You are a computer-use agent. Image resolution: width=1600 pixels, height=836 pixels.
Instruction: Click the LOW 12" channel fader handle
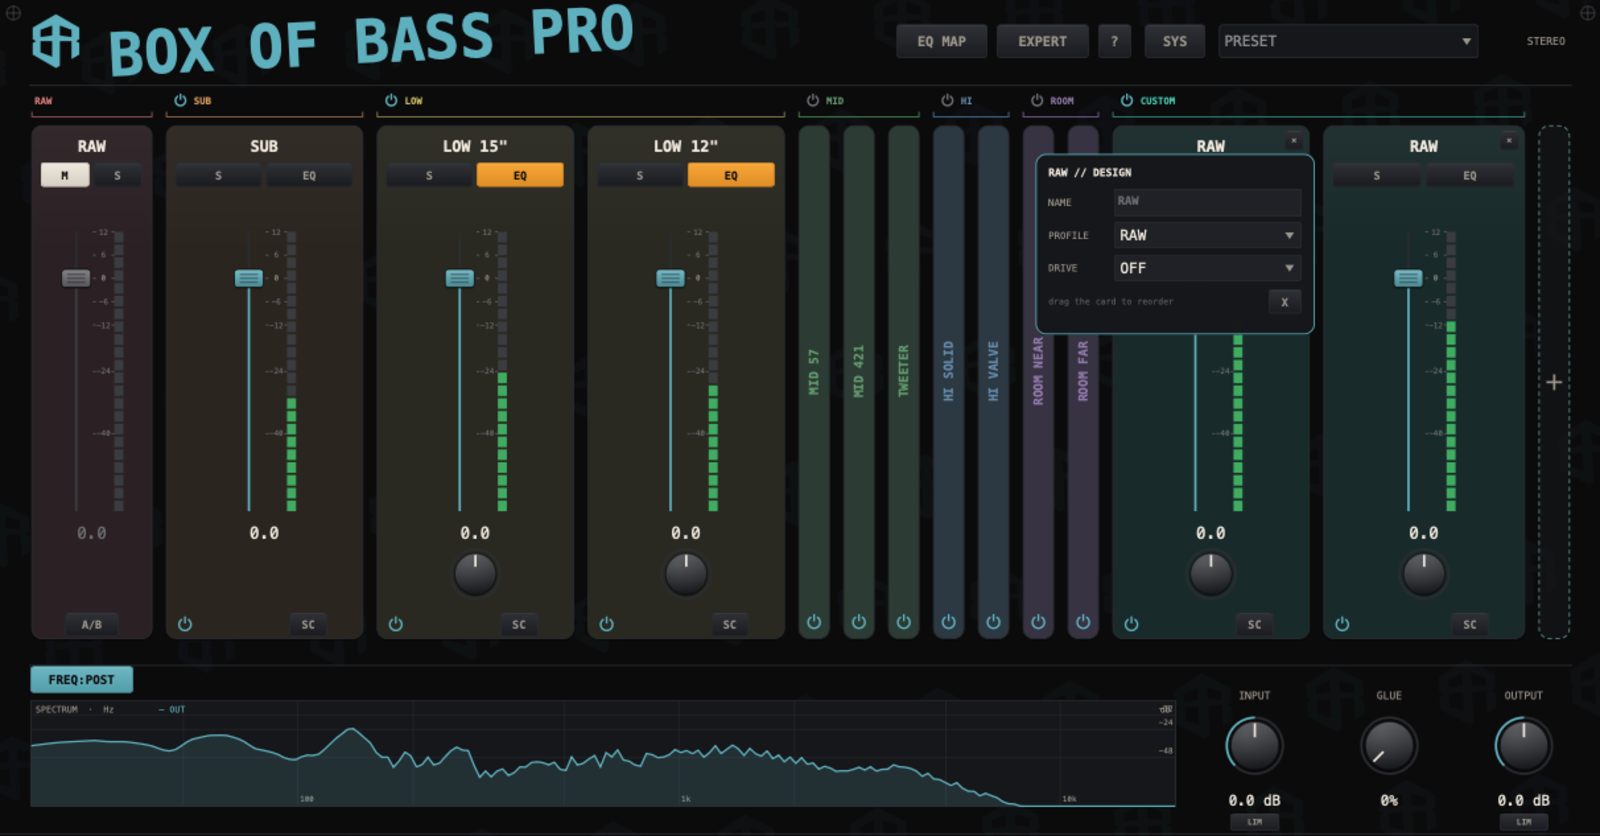pos(670,278)
